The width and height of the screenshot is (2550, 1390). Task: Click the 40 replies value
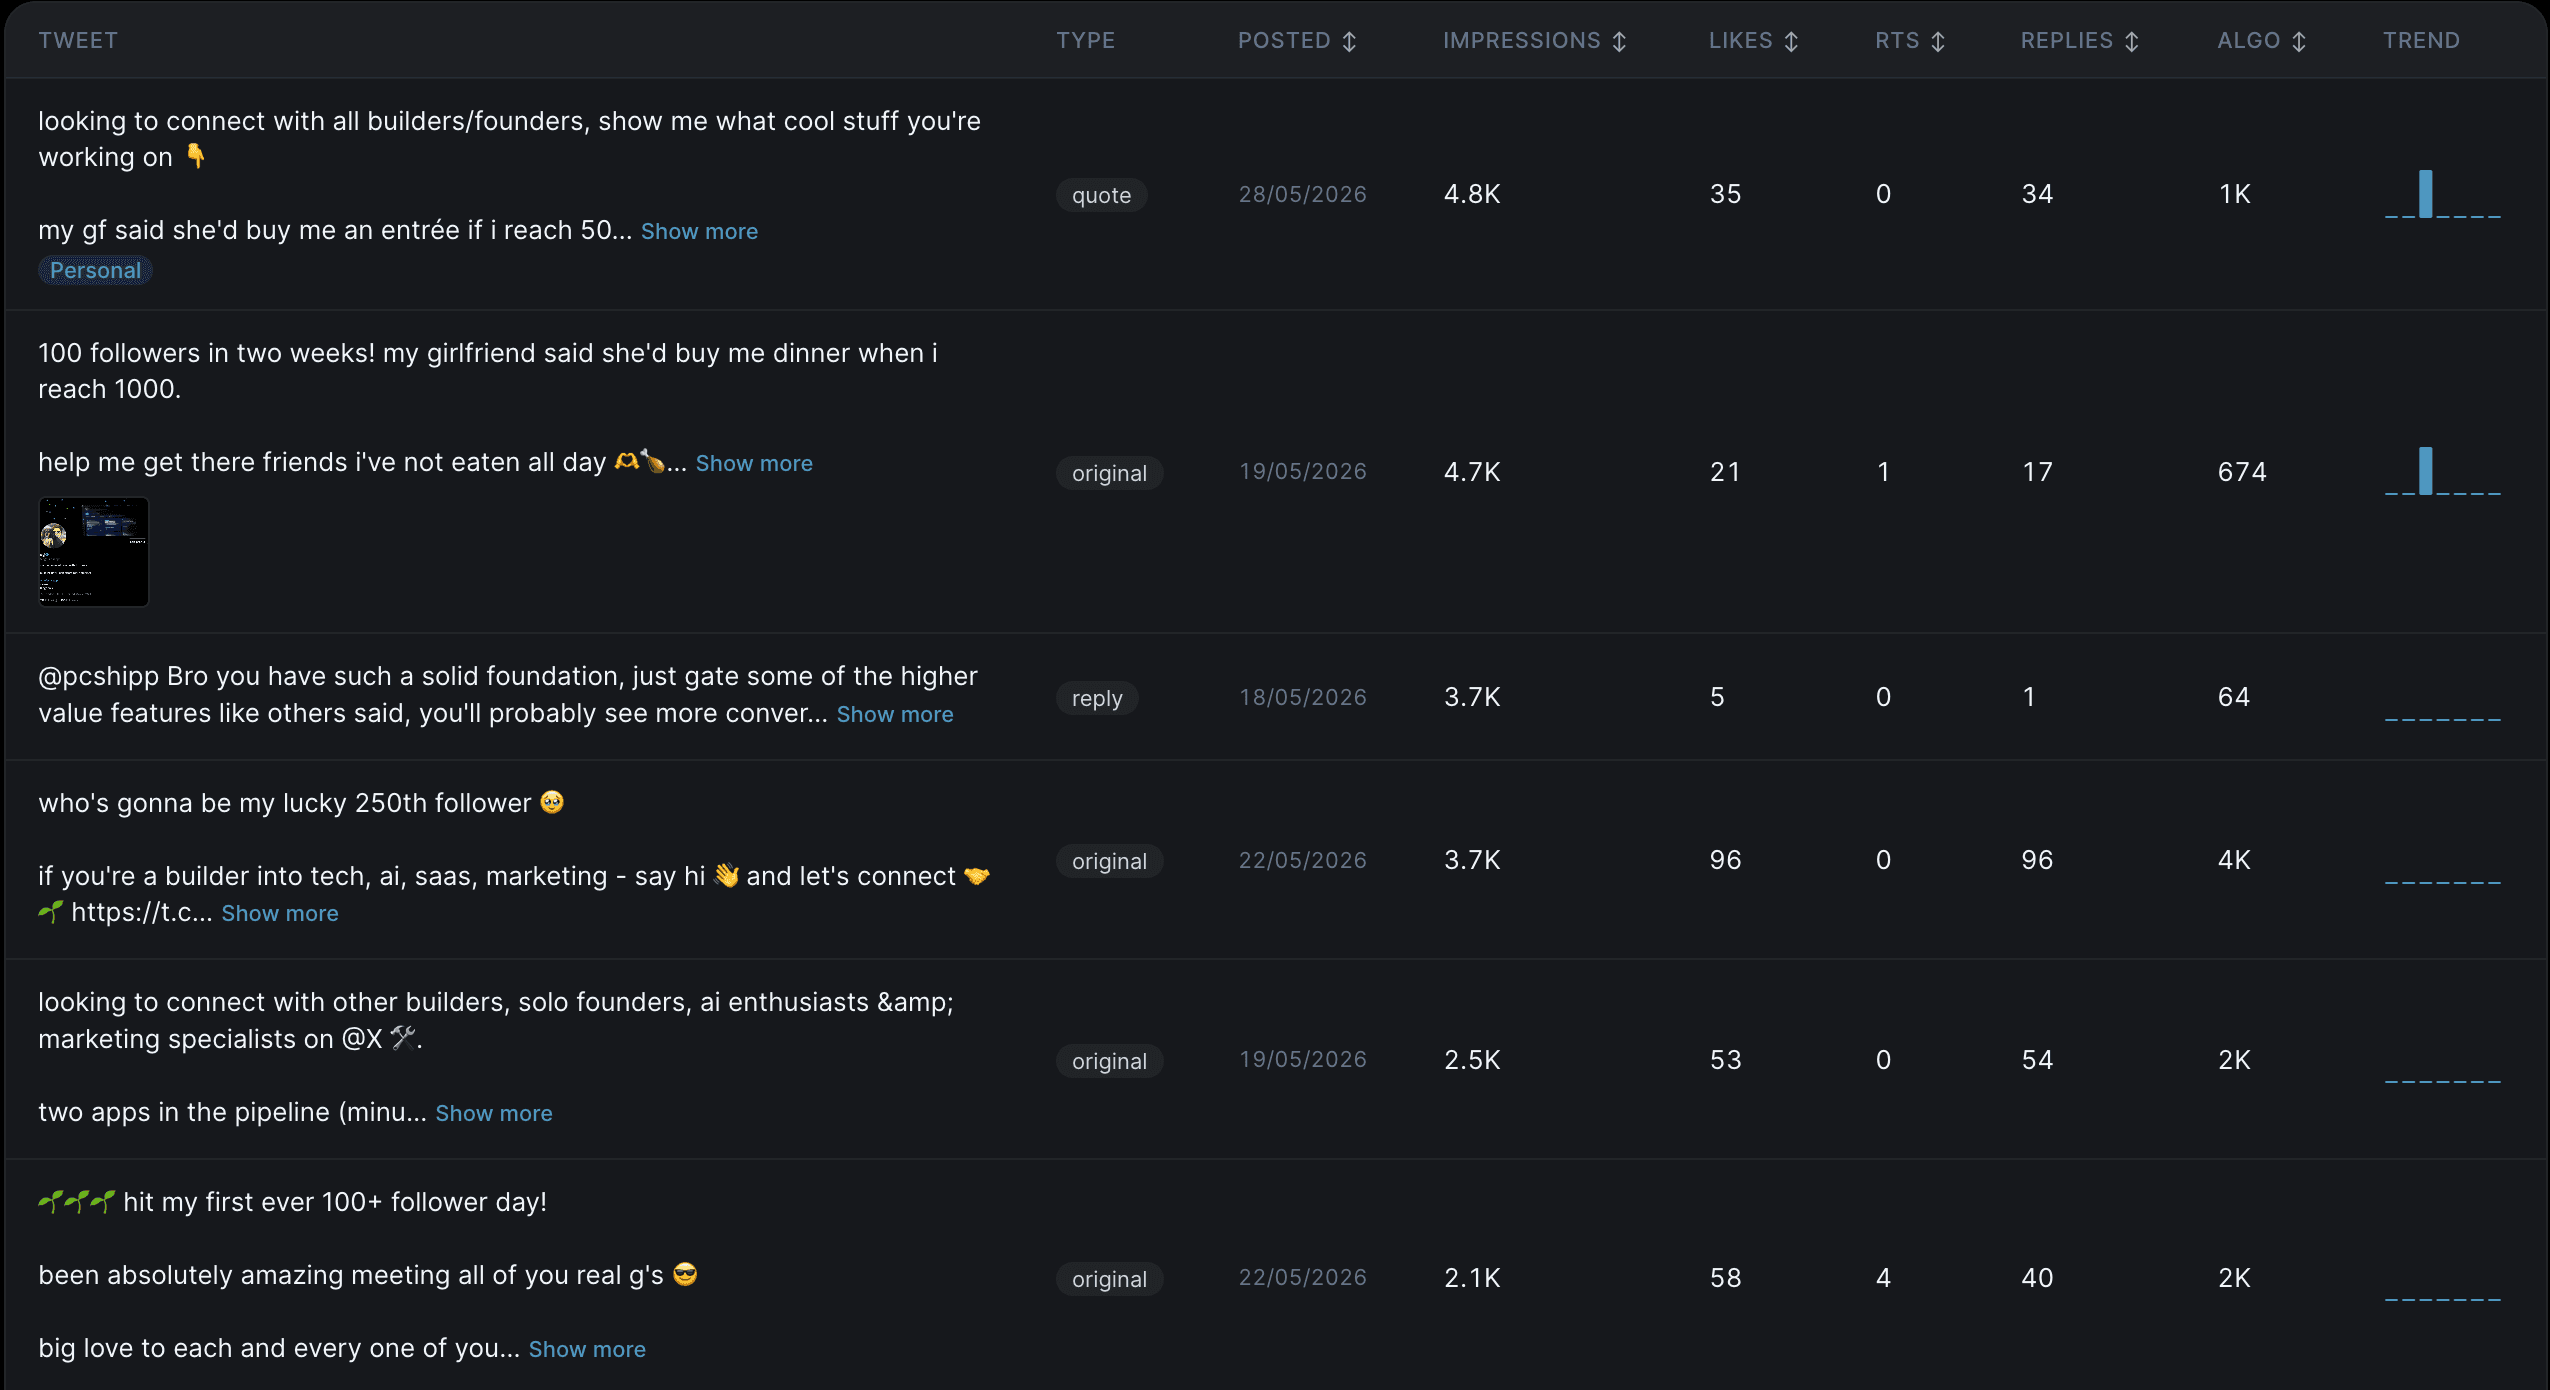point(2037,1279)
